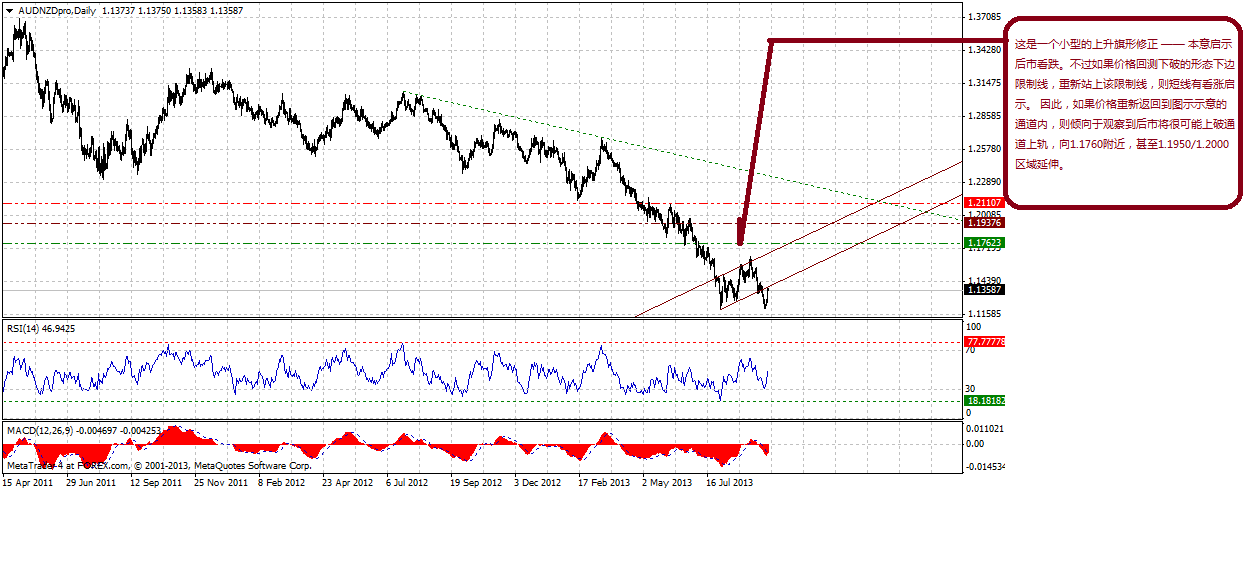Click the 1.22890 price axis label

986,182
